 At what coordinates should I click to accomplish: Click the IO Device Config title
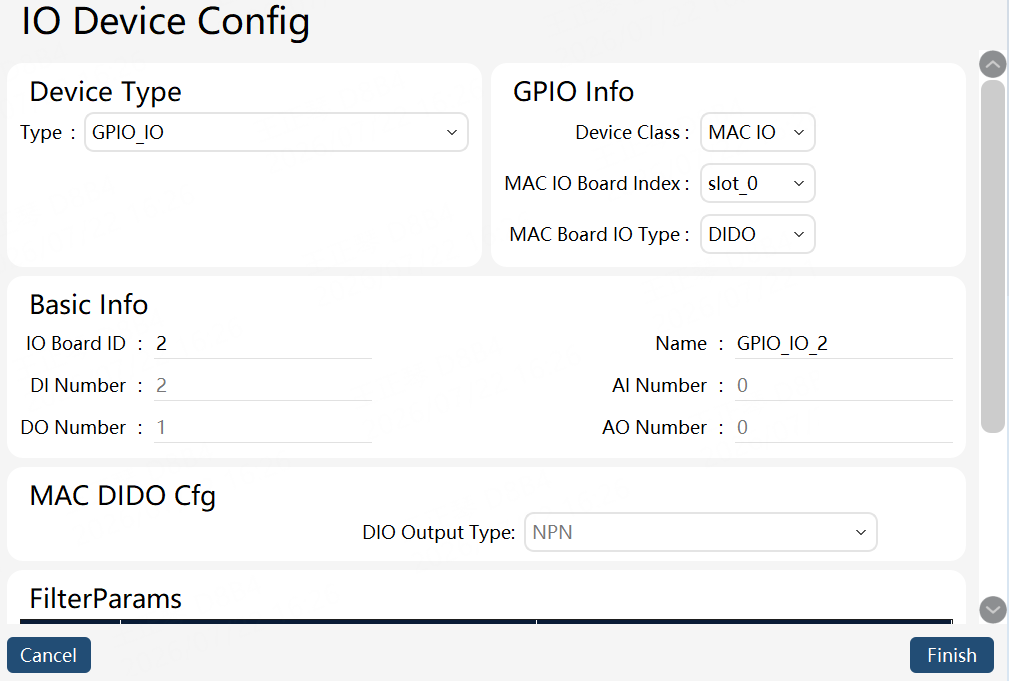click(165, 22)
